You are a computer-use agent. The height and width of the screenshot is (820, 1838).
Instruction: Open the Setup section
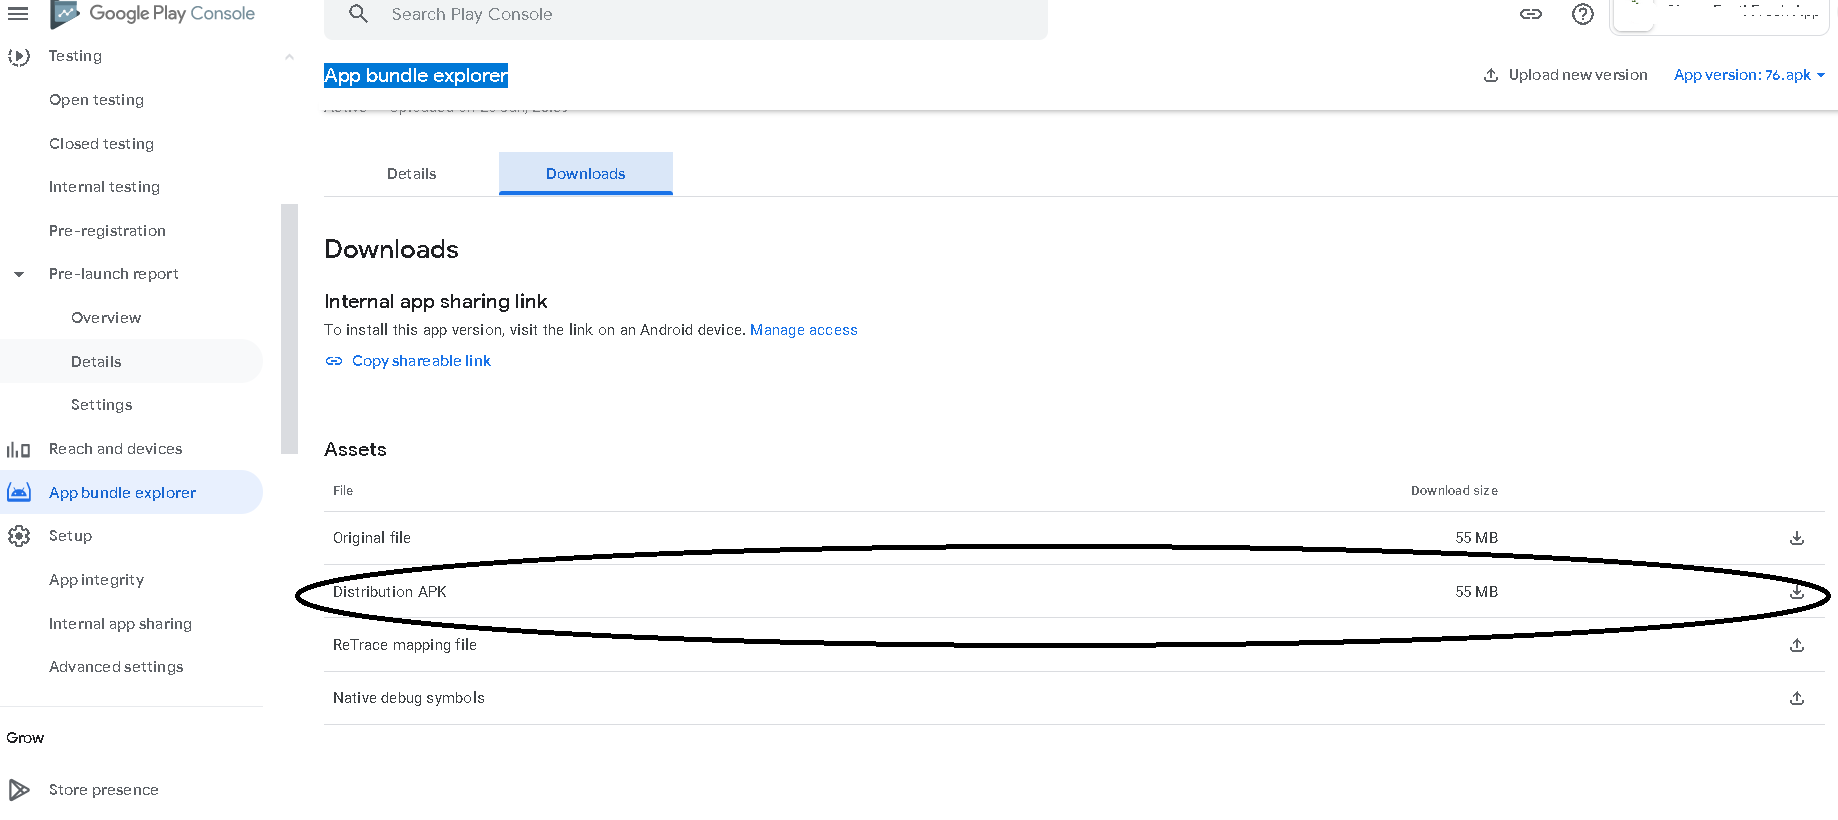pyautogui.click(x=70, y=536)
